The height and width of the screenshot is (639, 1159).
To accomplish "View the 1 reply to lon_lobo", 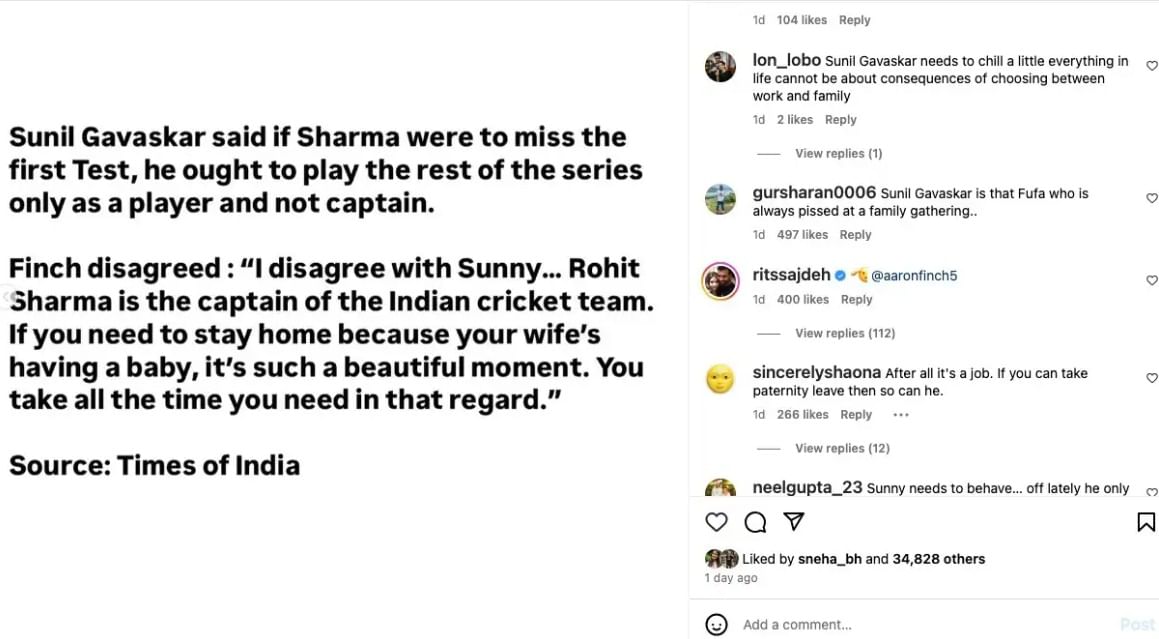I will [x=838, y=153].
